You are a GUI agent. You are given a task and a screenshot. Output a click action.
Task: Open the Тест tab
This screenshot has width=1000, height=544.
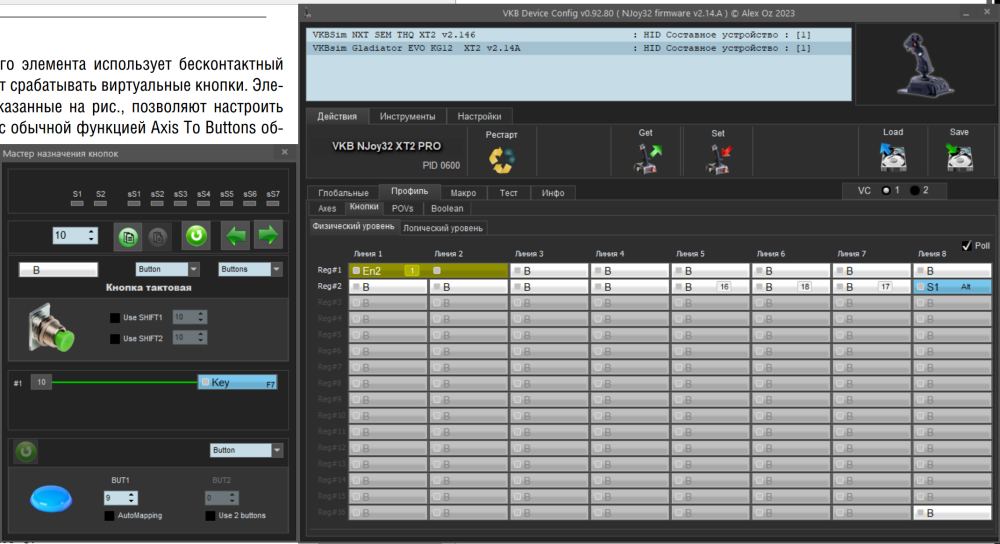click(508, 193)
